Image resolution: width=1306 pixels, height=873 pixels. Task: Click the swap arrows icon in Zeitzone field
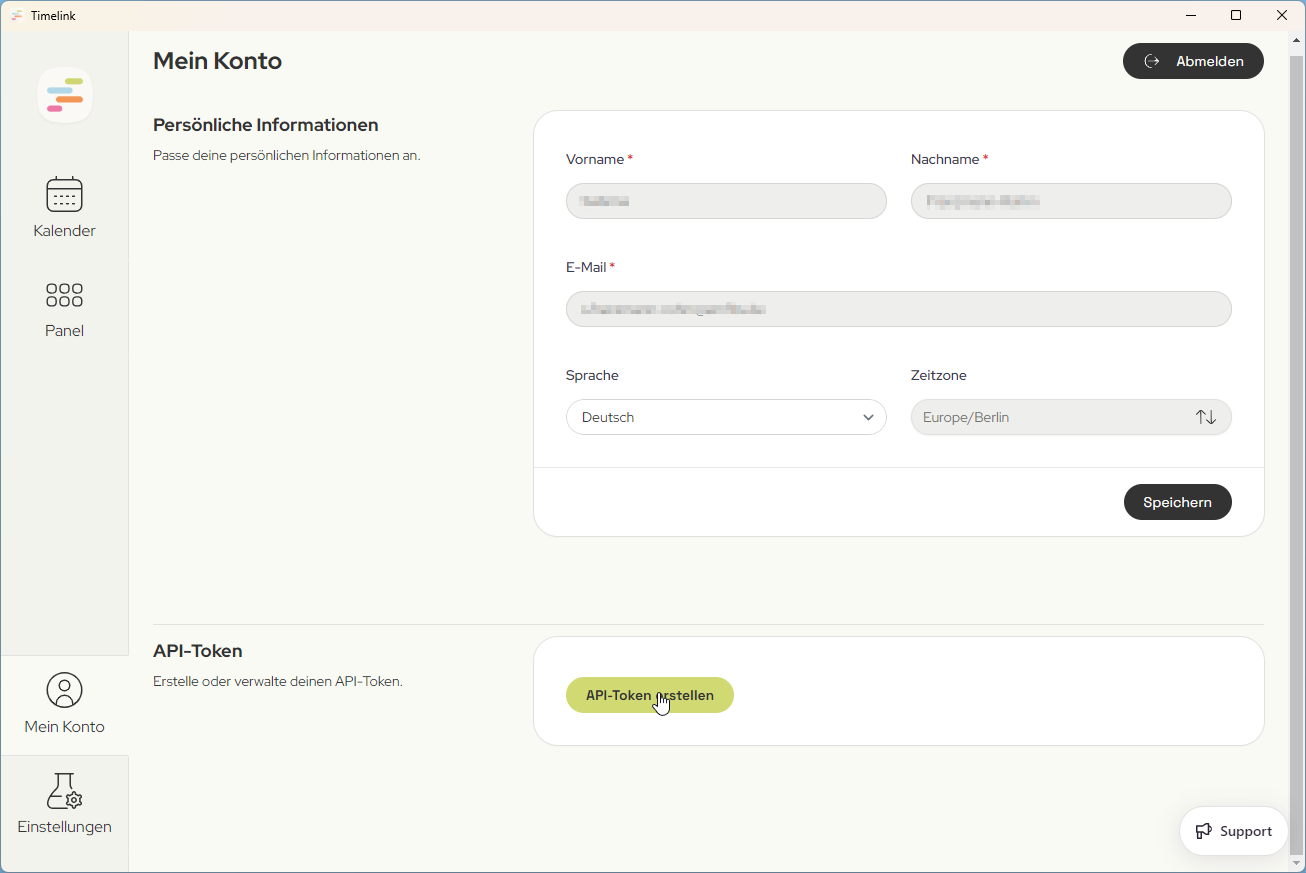pyautogui.click(x=1206, y=417)
